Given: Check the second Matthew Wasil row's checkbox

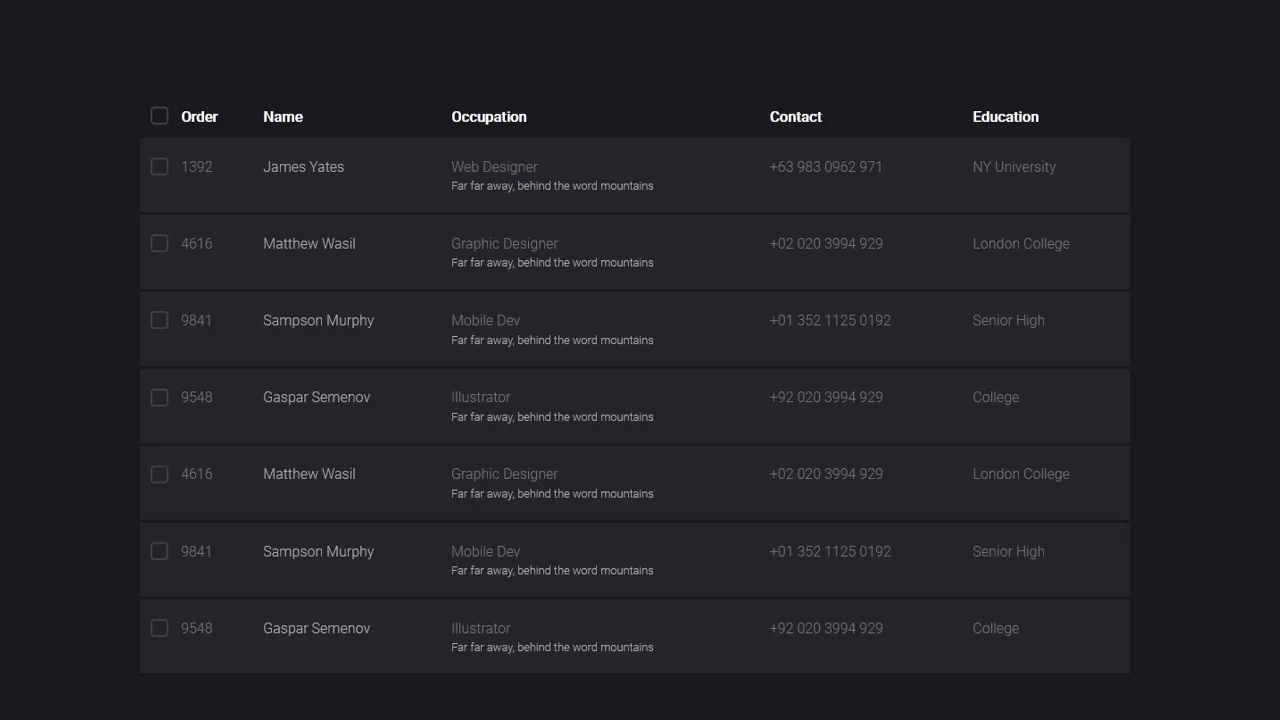Looking at the screenshot, I should click(159, 474).
